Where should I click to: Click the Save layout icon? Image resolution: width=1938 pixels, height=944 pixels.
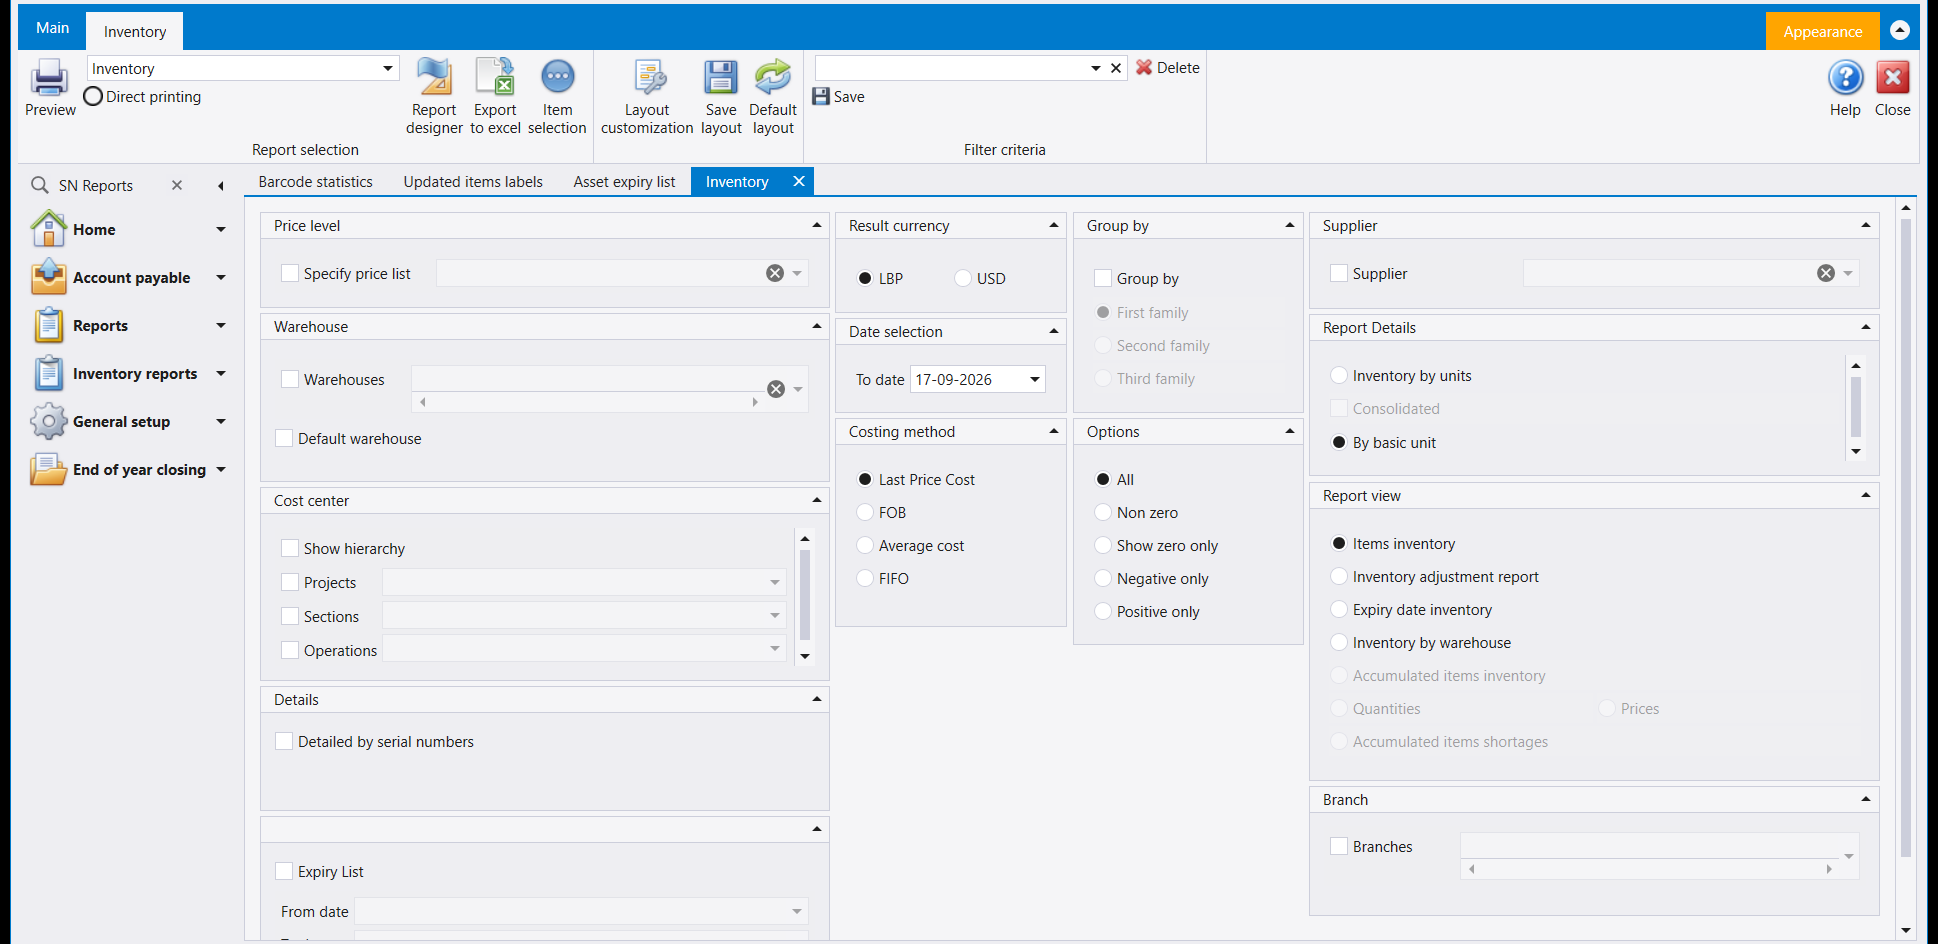(x=721, y=78)
